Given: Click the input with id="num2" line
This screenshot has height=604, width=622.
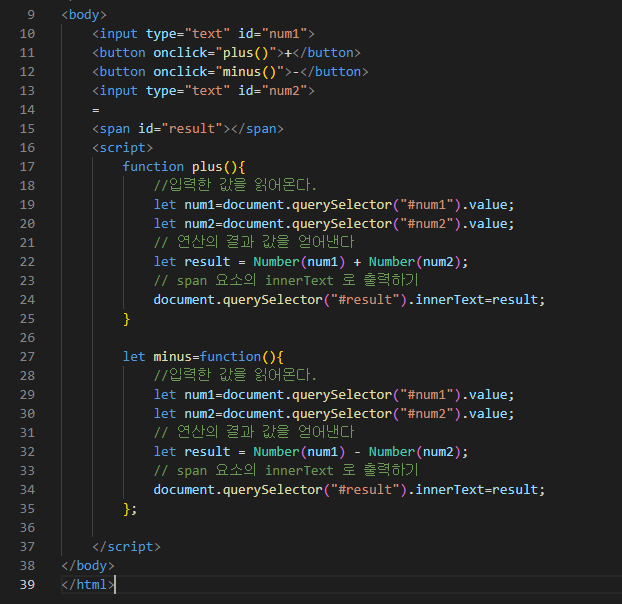Looking at the screenshot, I should point(203,91).
